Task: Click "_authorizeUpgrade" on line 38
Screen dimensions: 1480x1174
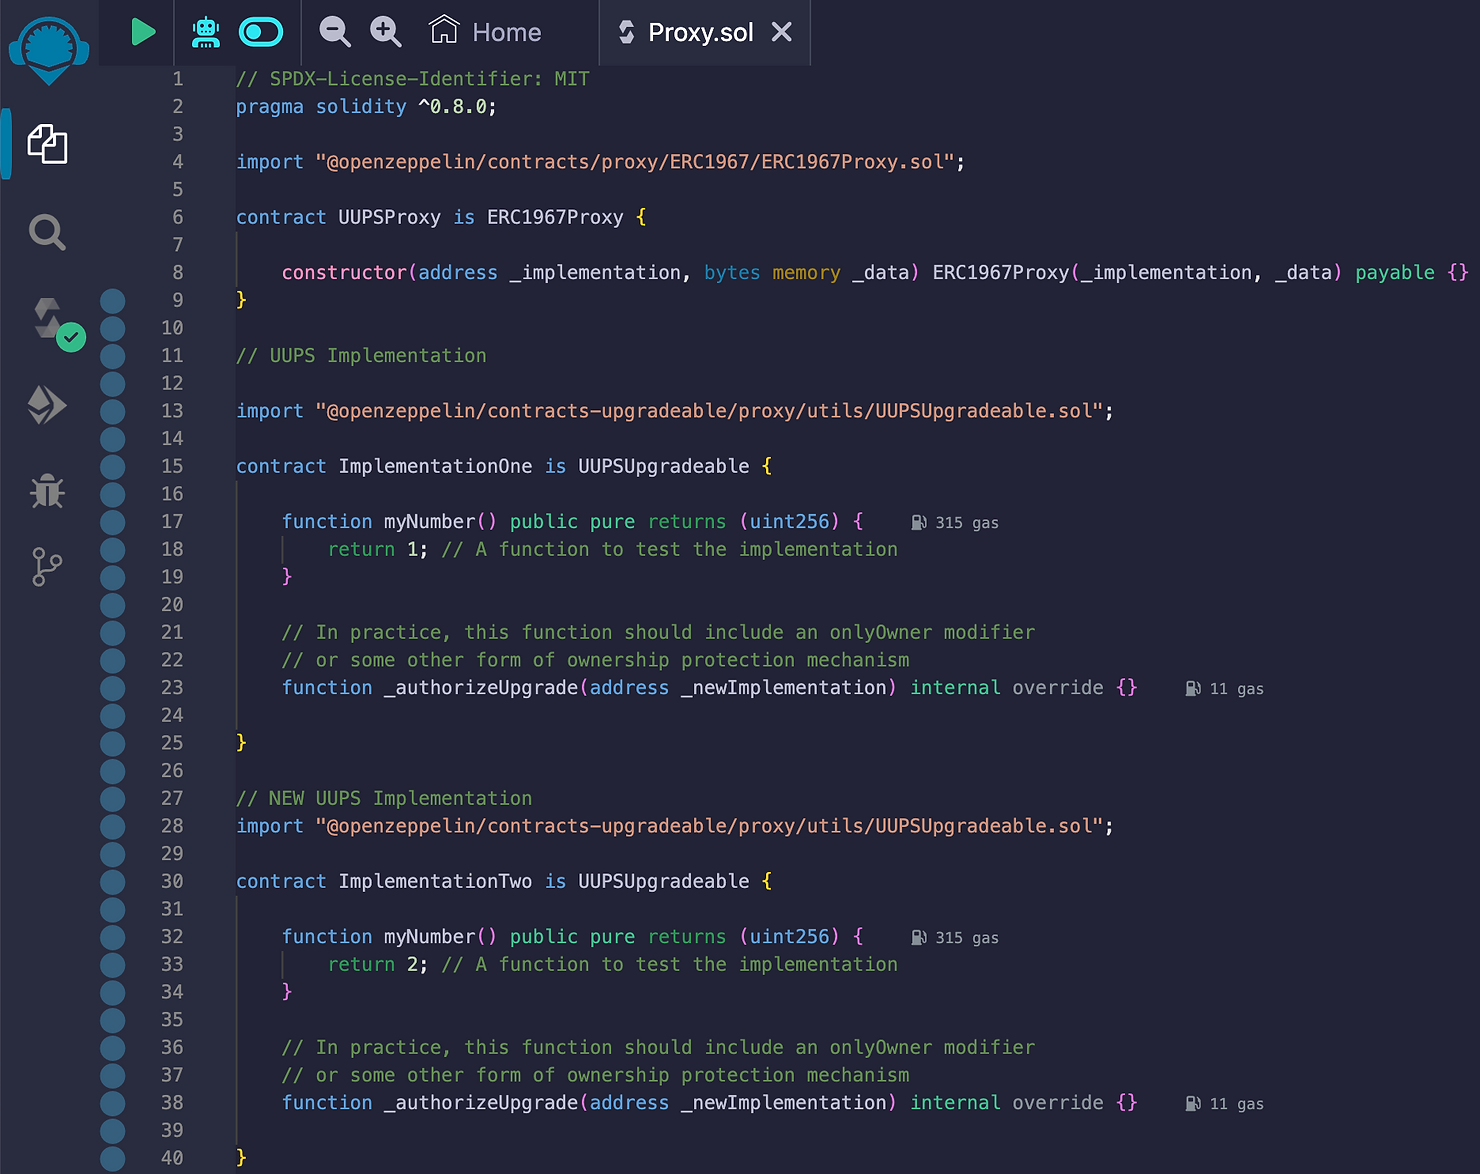Action: click(481, 1102)
